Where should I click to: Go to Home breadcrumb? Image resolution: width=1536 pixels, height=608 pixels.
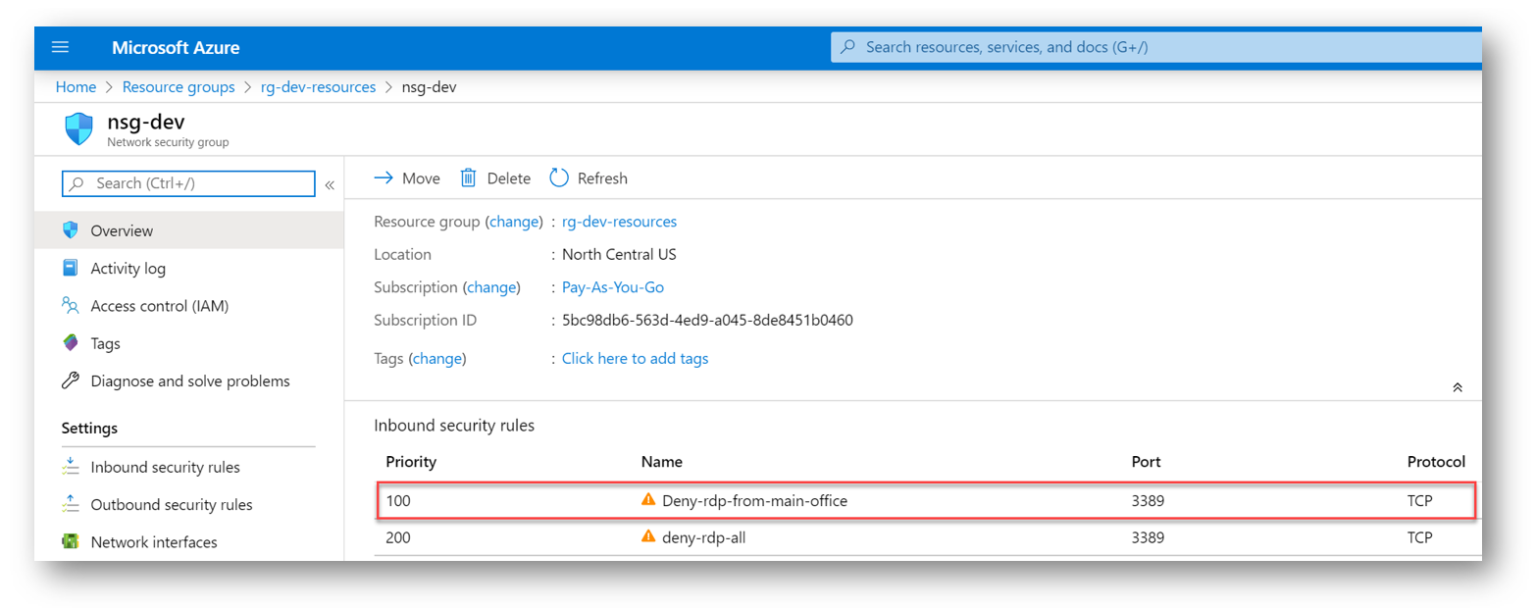76,87
